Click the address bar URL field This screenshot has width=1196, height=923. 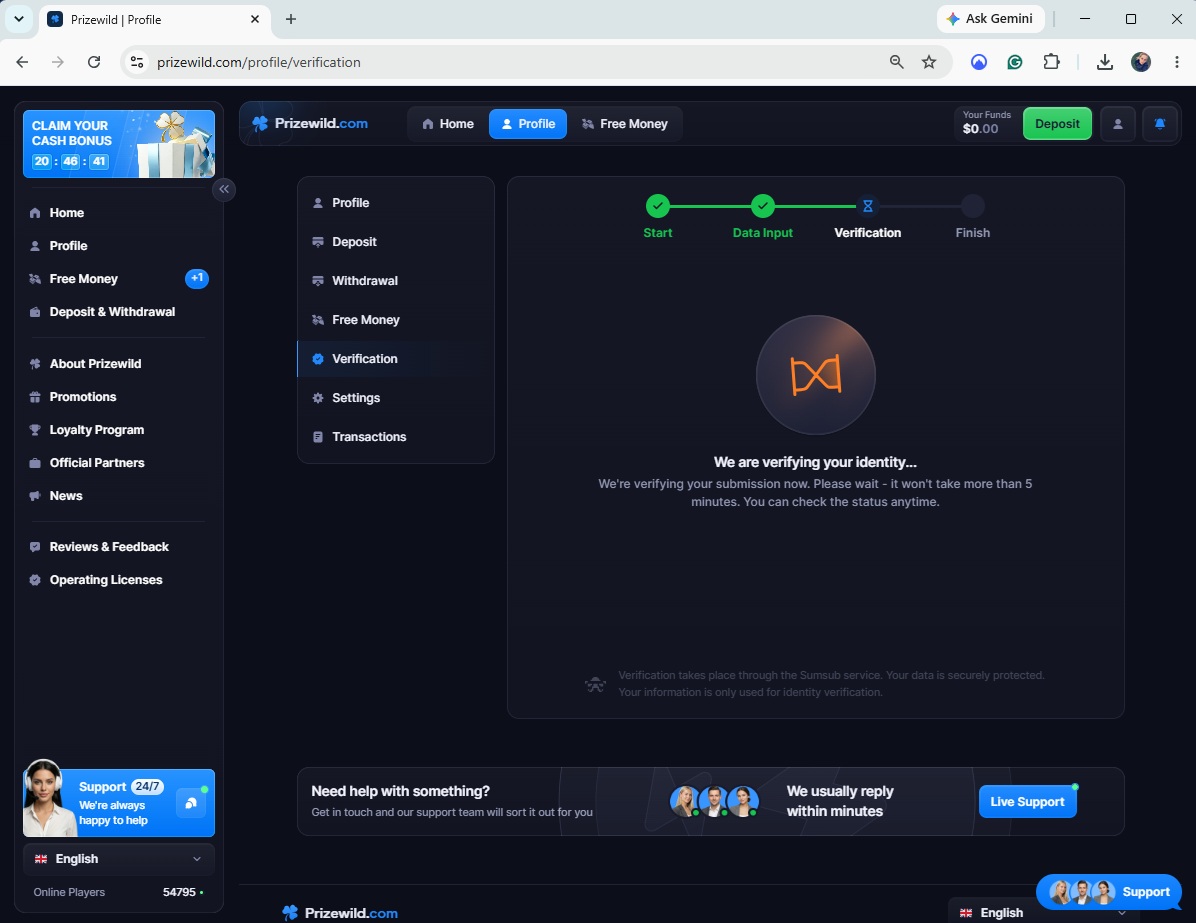pyautogui.click(x=503, y=62)
